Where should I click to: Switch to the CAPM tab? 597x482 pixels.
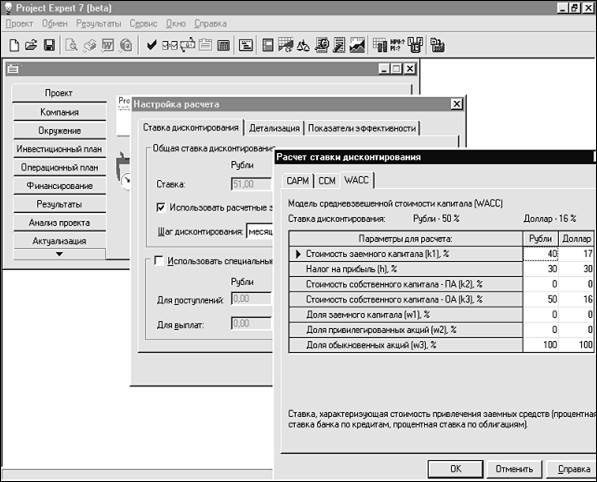[297, 180]
